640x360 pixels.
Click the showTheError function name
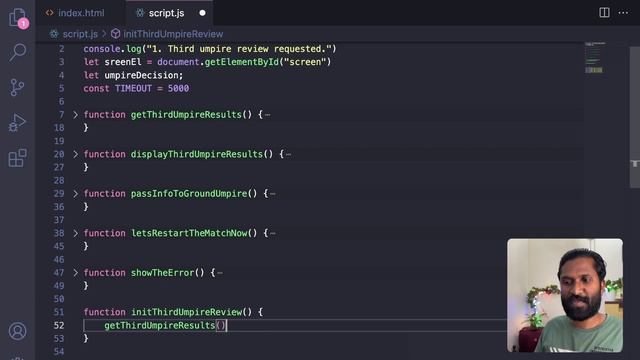(162, 273)
